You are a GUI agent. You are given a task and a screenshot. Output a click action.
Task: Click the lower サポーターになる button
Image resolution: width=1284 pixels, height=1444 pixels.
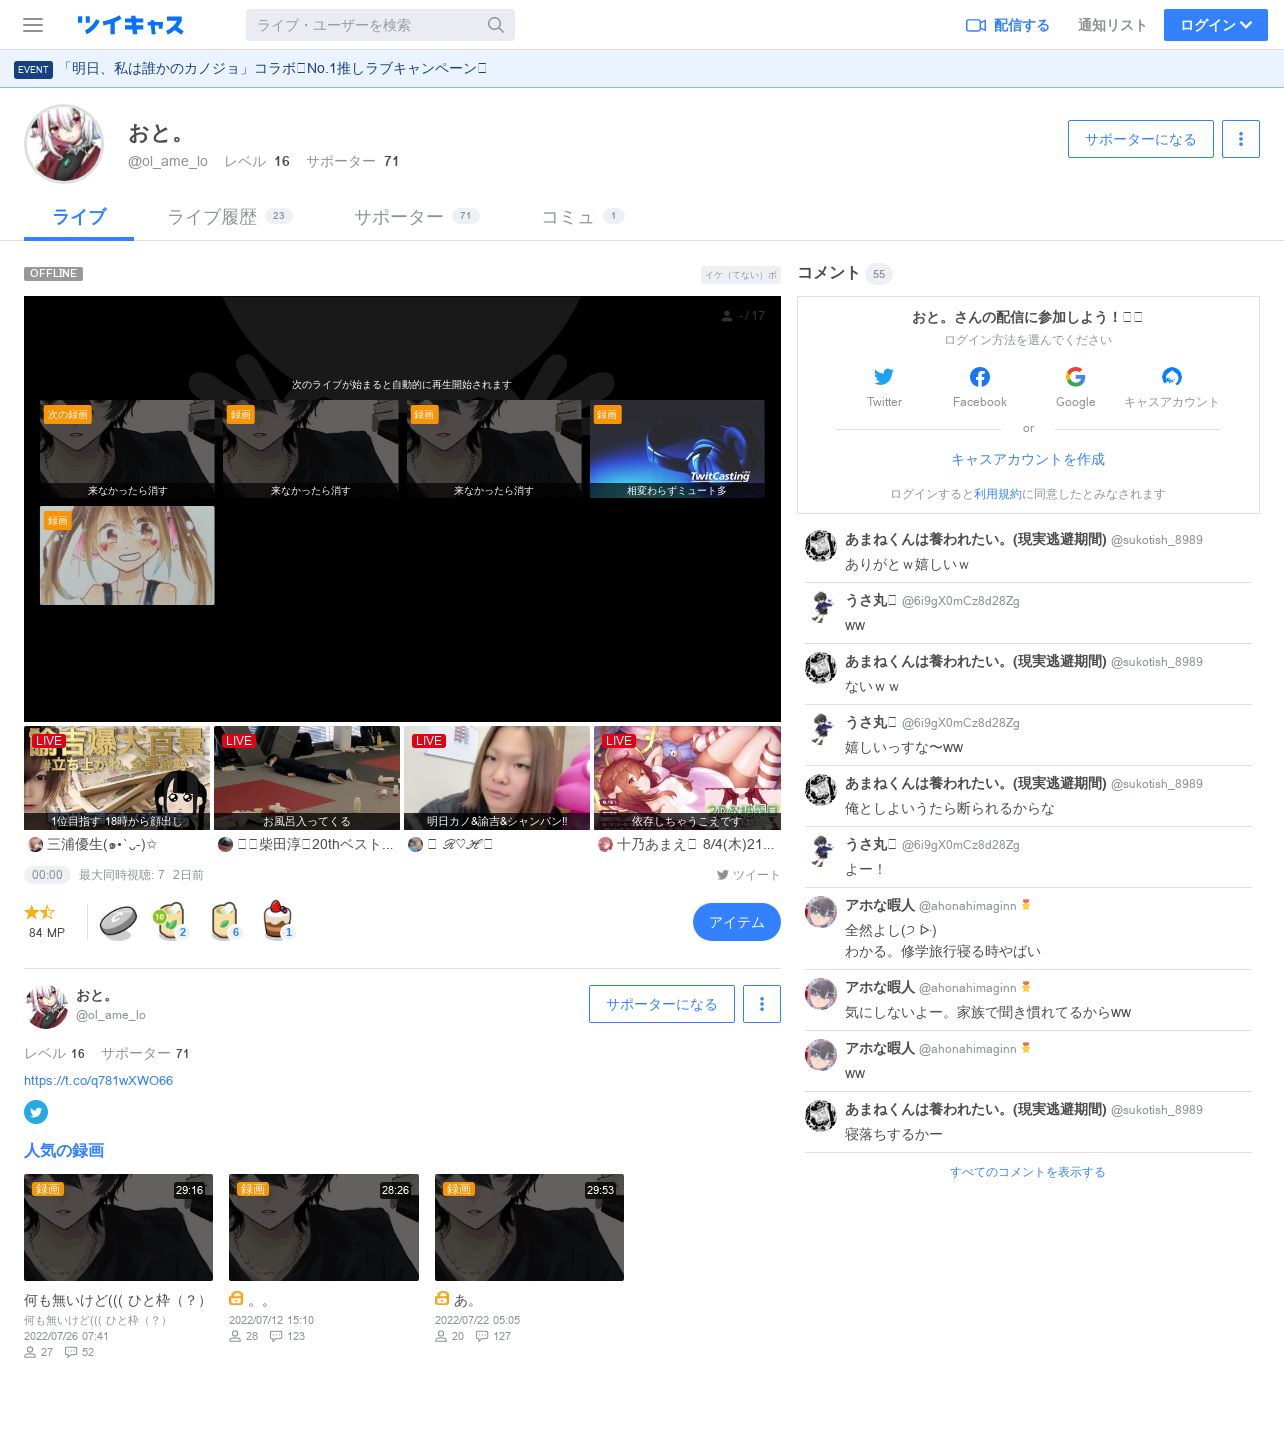(662, 1004)
